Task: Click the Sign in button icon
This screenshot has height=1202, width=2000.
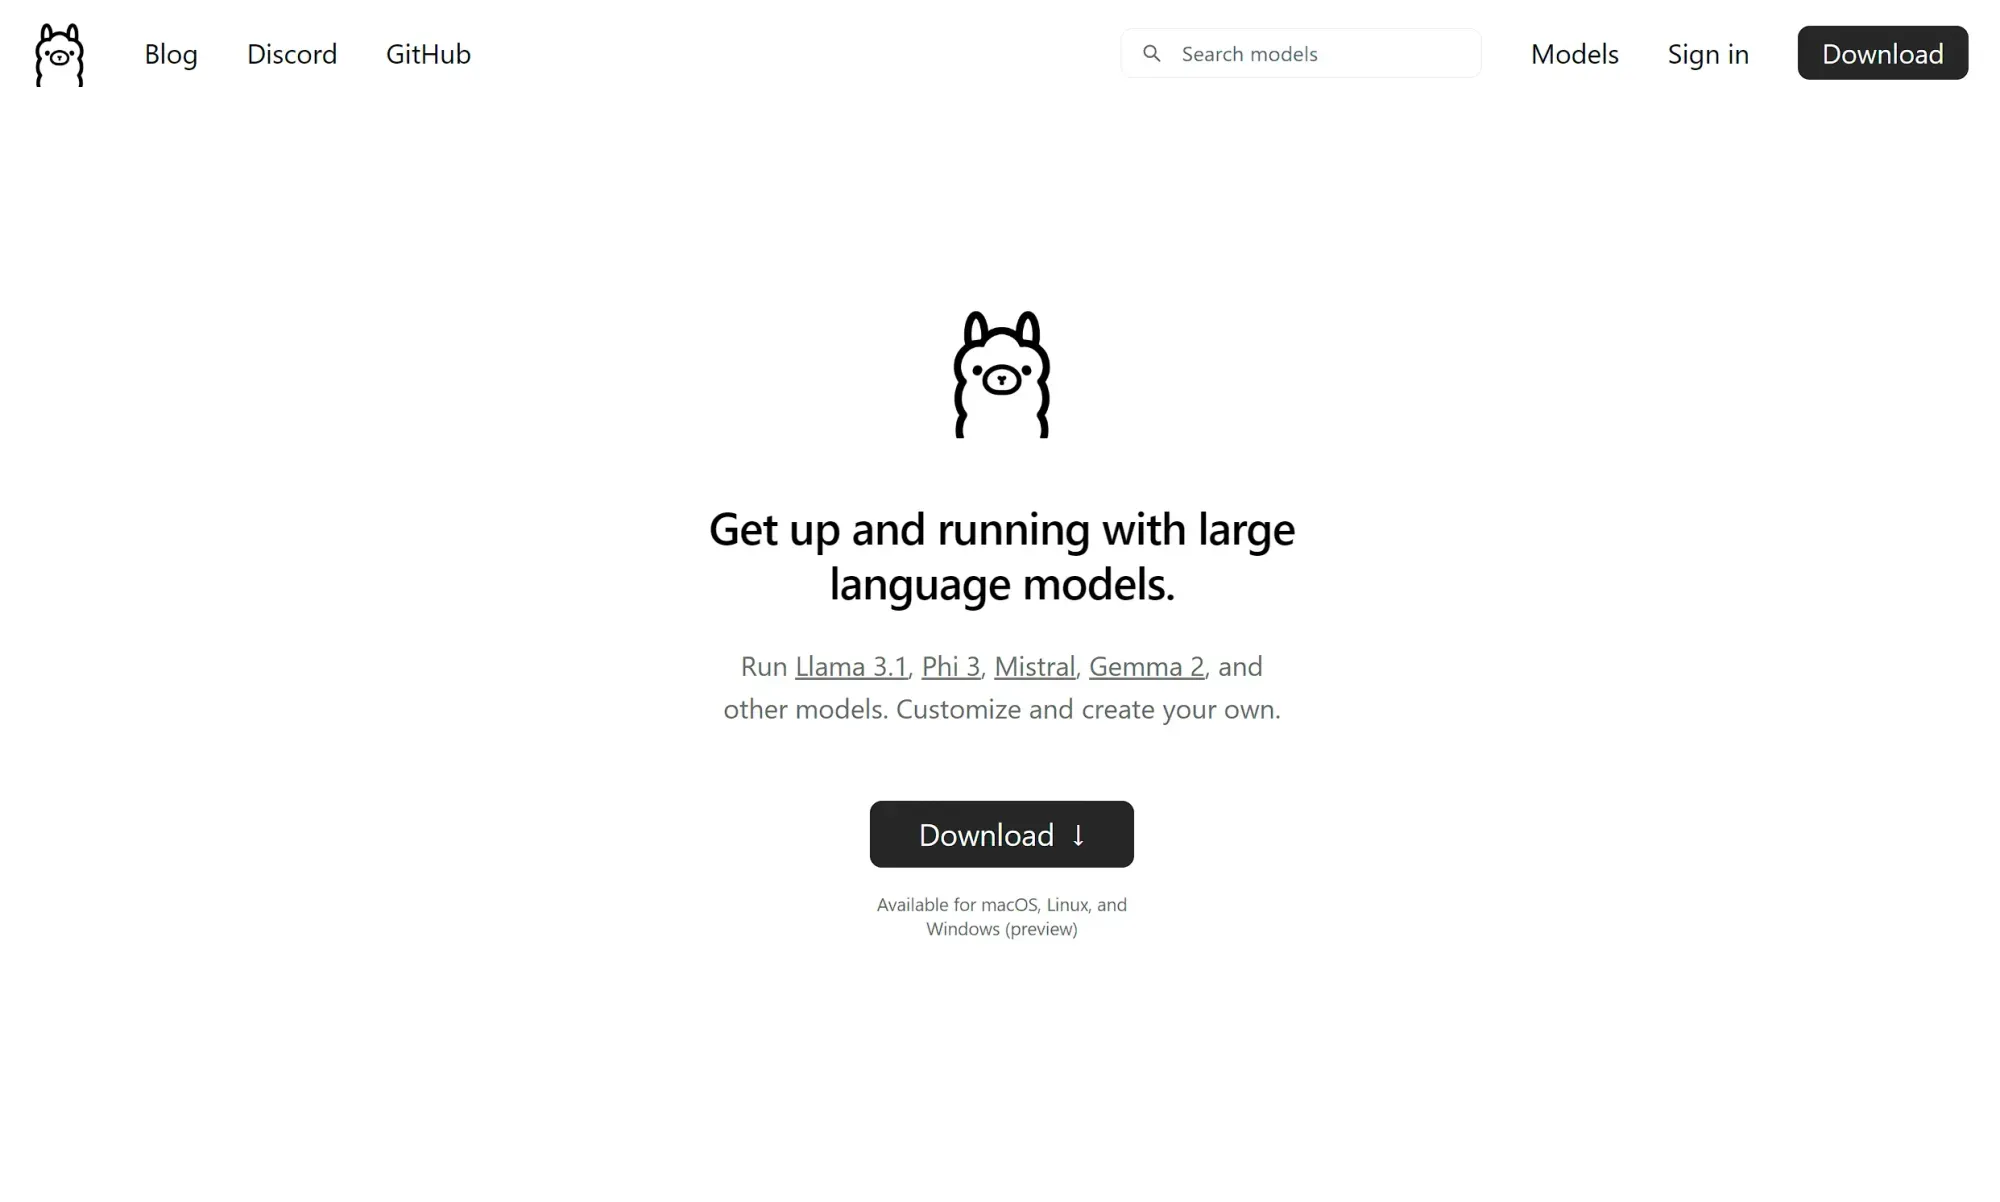Action: tap(1709, 53)
